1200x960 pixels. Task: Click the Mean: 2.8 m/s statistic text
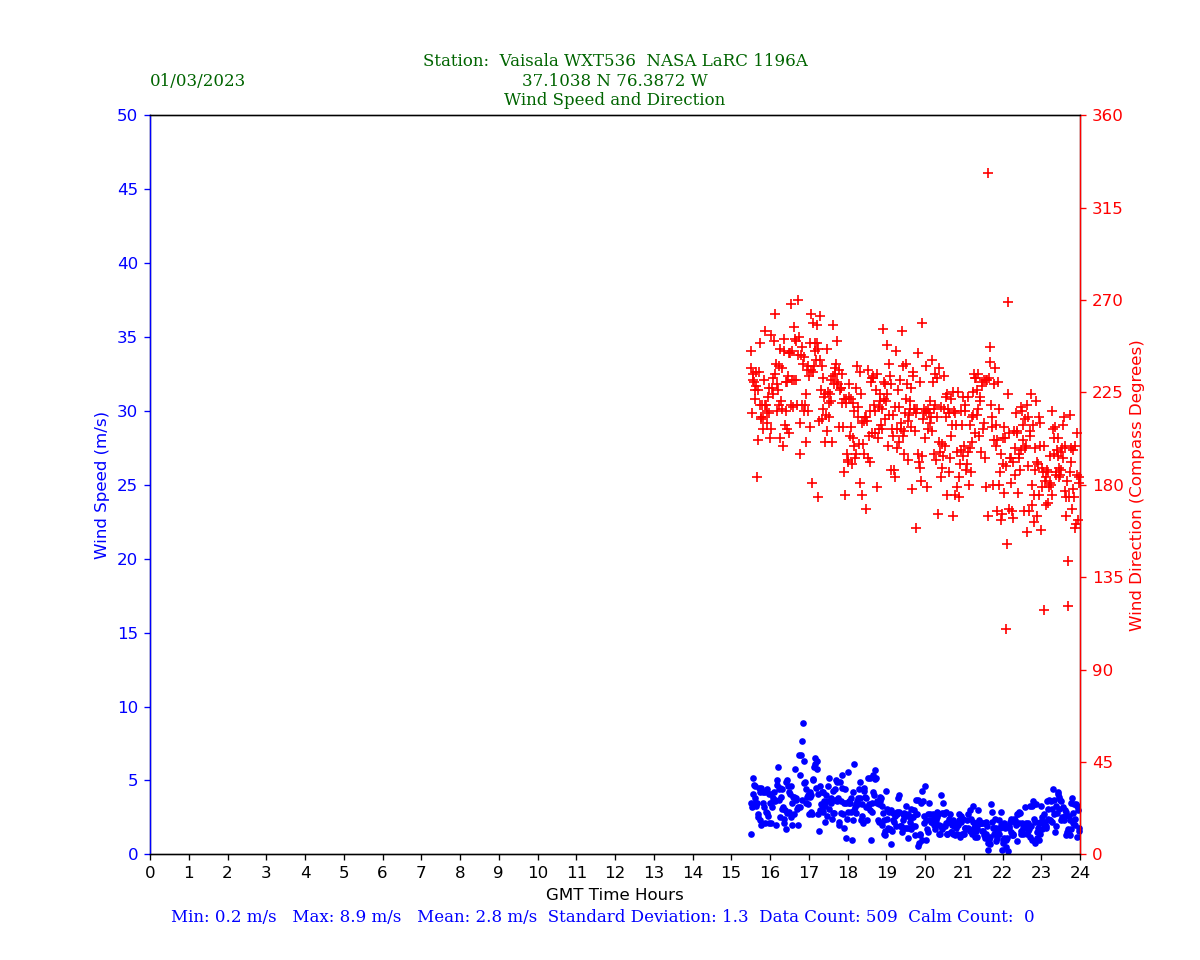pyautogui.click(x=477, y=917)
